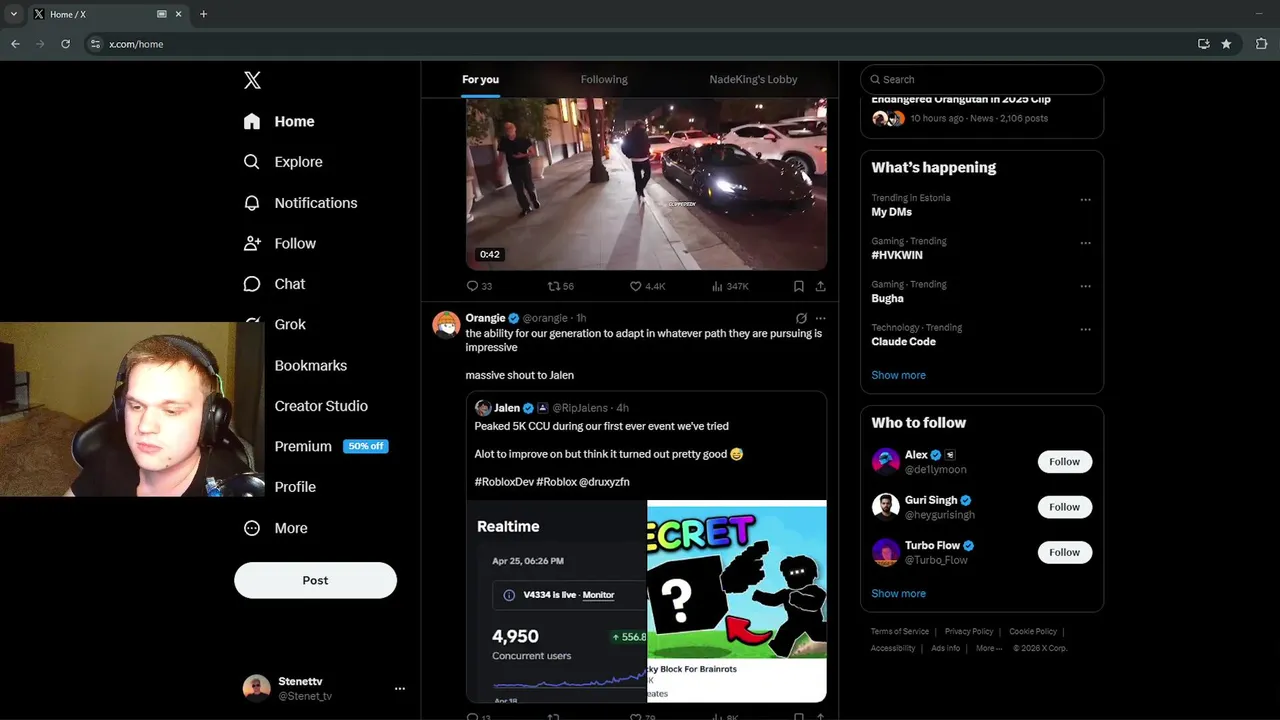The width and height of the screenshot is (1280, 720).
Task: Go back in browser history
Action: click(x=15, y=44)
